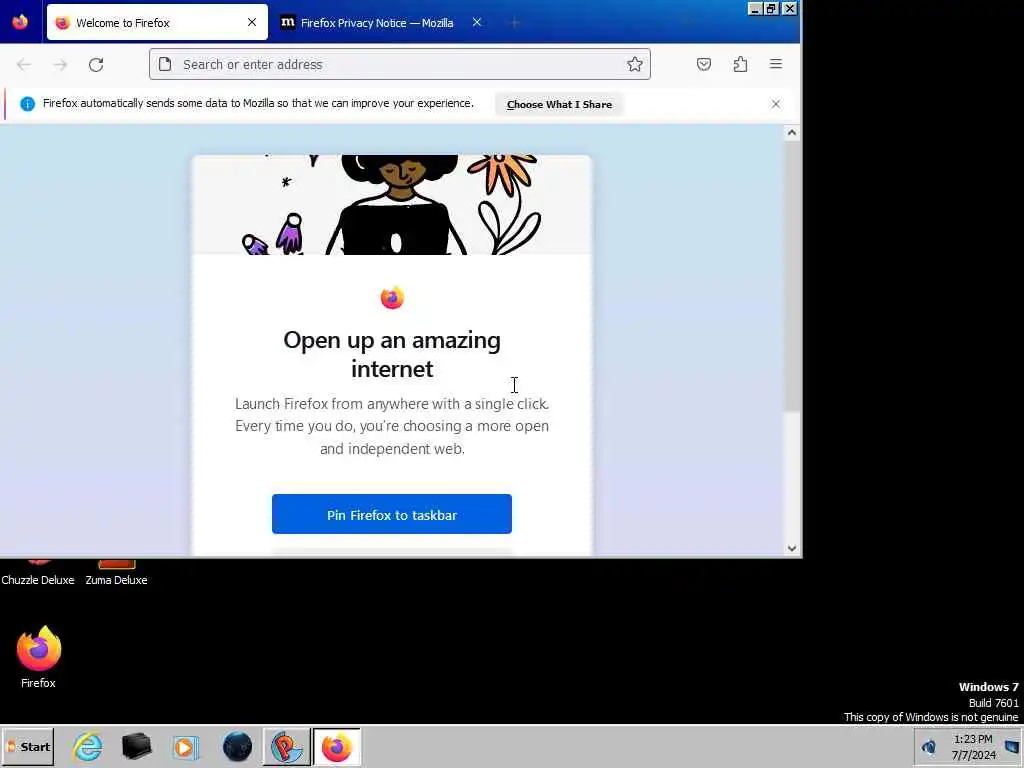
Task: Click the scrollbar down arrow
Action: pos(792,549)
